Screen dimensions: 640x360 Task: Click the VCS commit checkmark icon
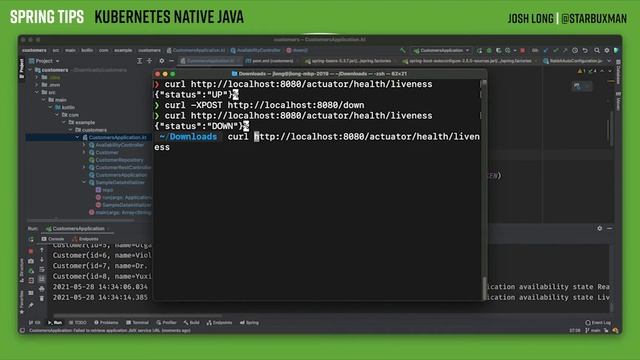tap(556, 50)
